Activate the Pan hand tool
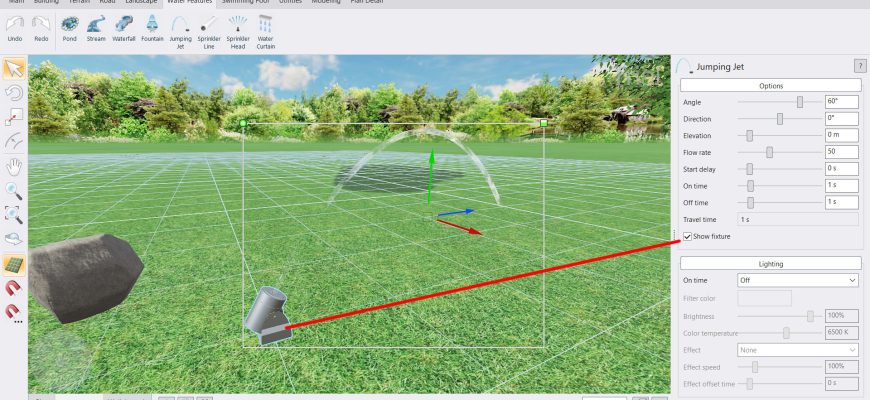Image resolution: width=870 pixels, height=400 pixels. click(14, 165)
